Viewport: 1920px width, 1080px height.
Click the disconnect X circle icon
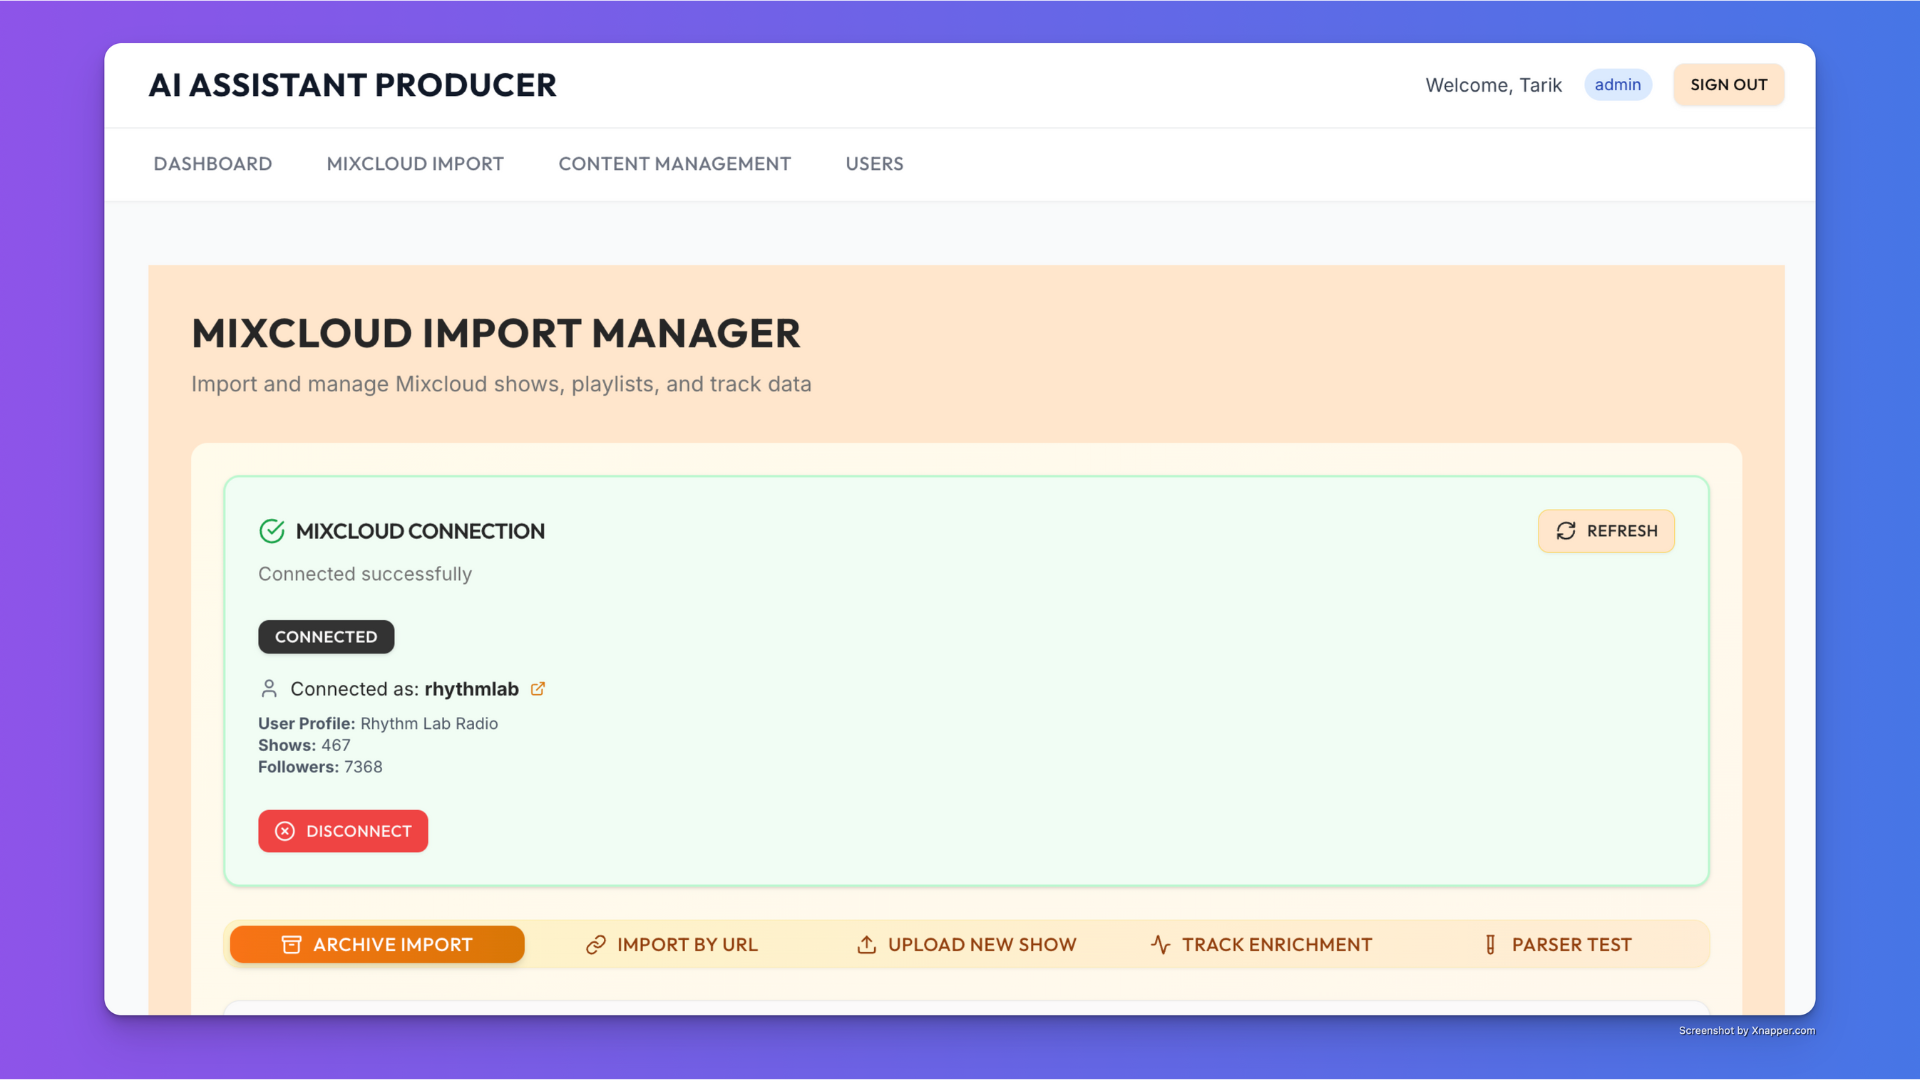pos(285,831)
